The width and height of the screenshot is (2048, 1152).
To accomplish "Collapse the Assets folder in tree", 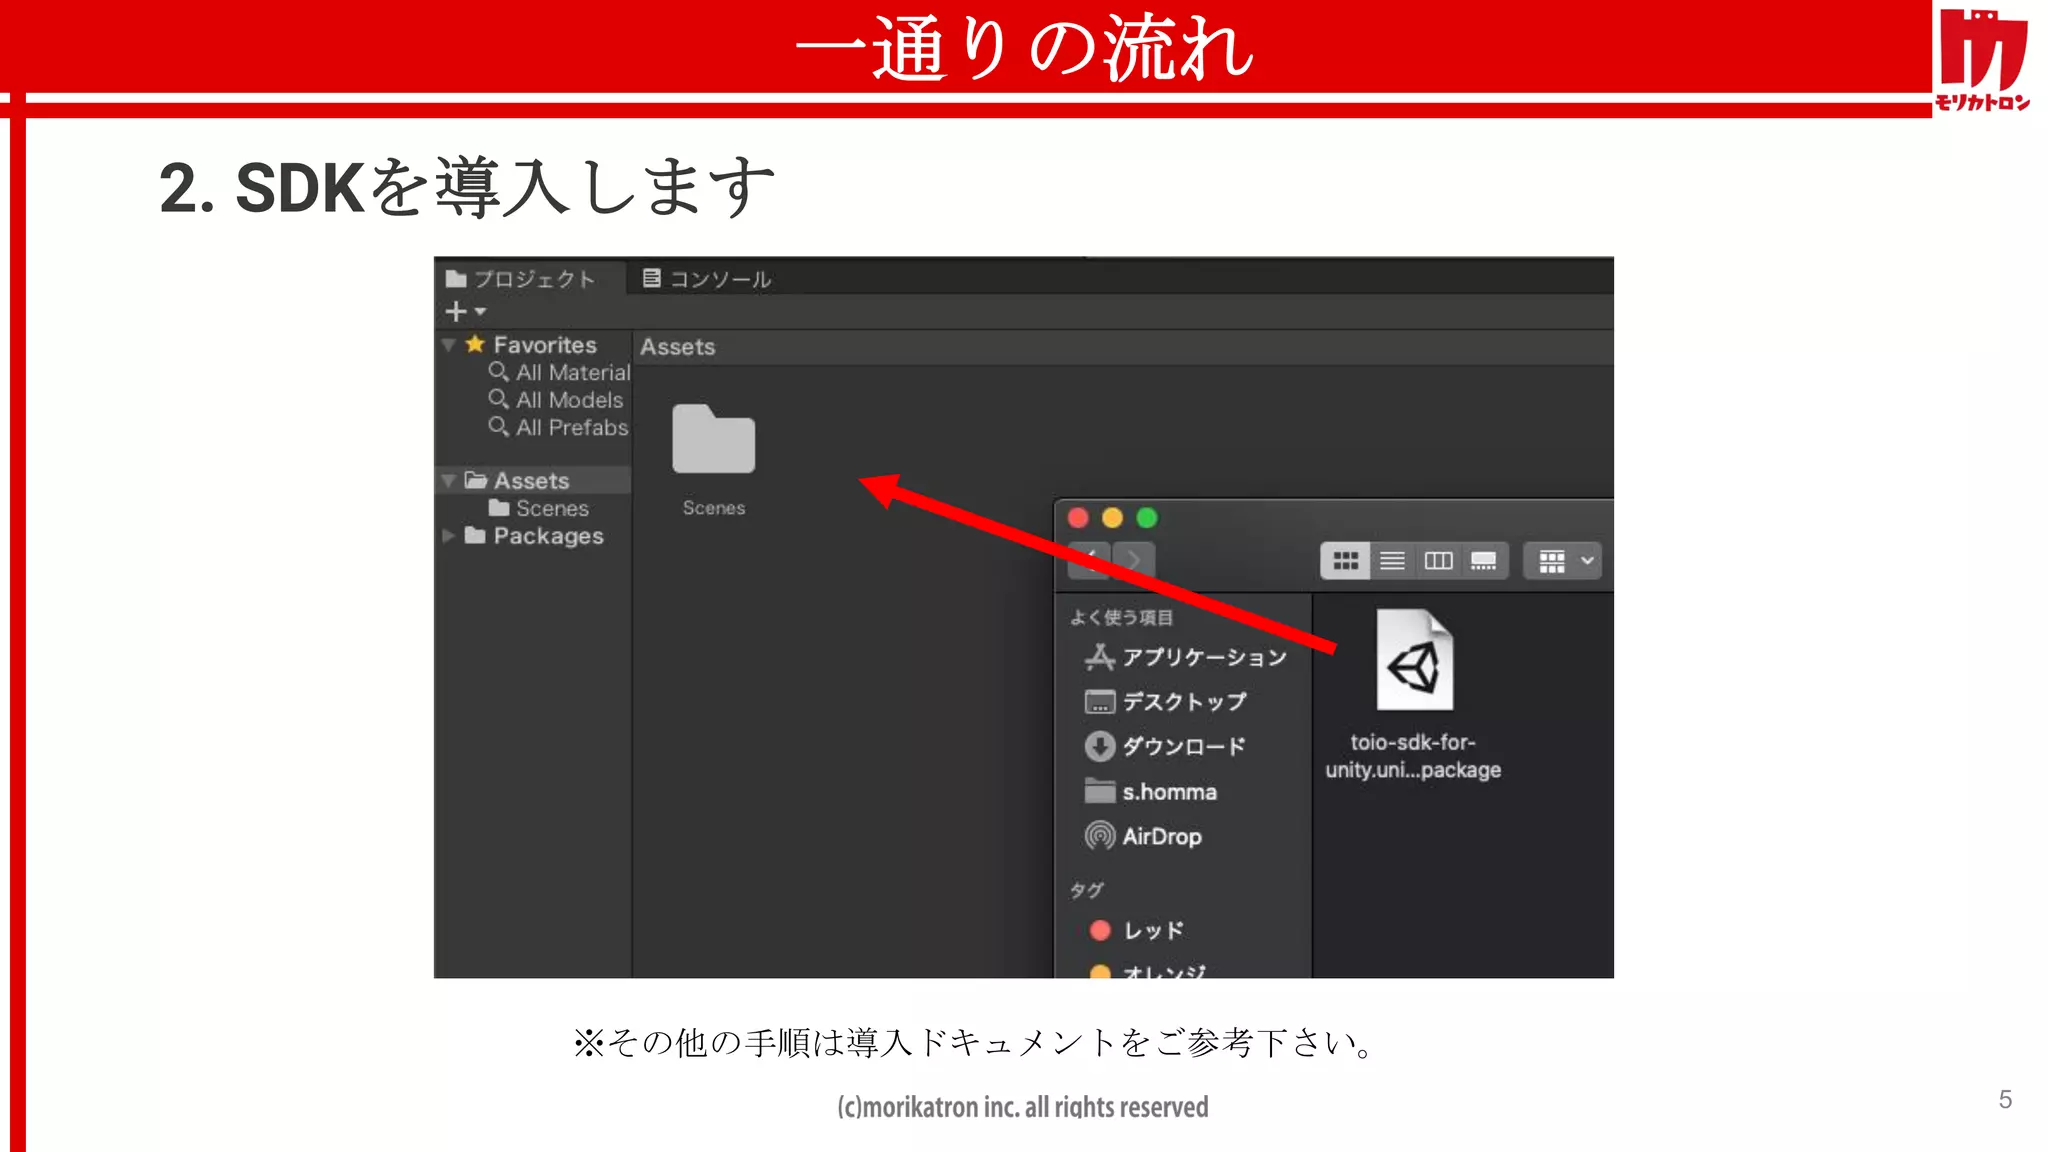I will (448, 481).
